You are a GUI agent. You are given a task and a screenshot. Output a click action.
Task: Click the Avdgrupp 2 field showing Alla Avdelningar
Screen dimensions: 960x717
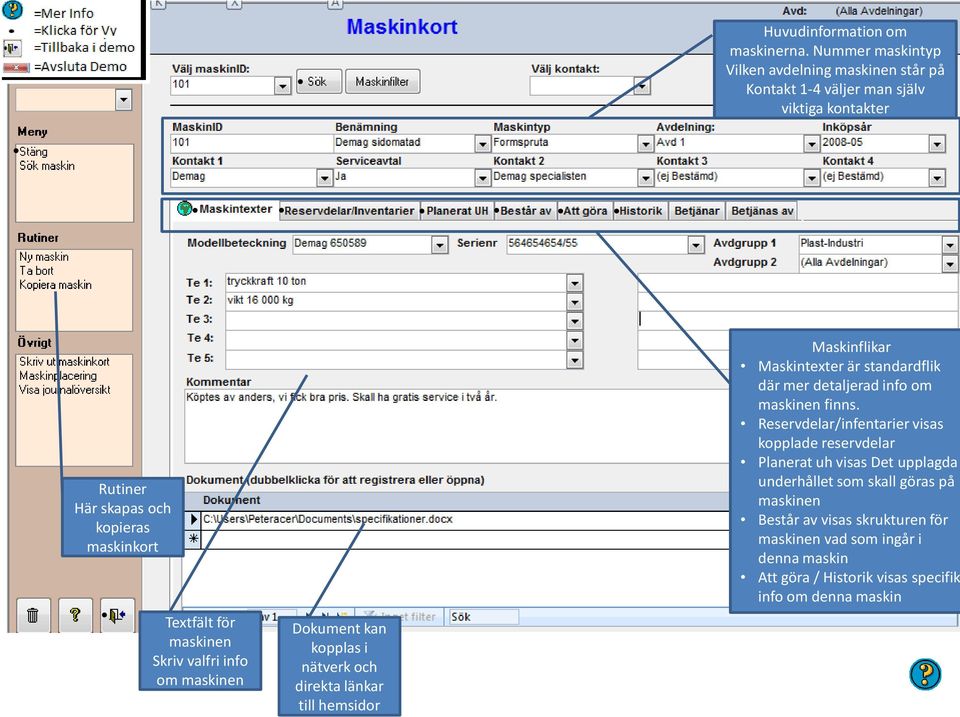[x=869, y=263]
